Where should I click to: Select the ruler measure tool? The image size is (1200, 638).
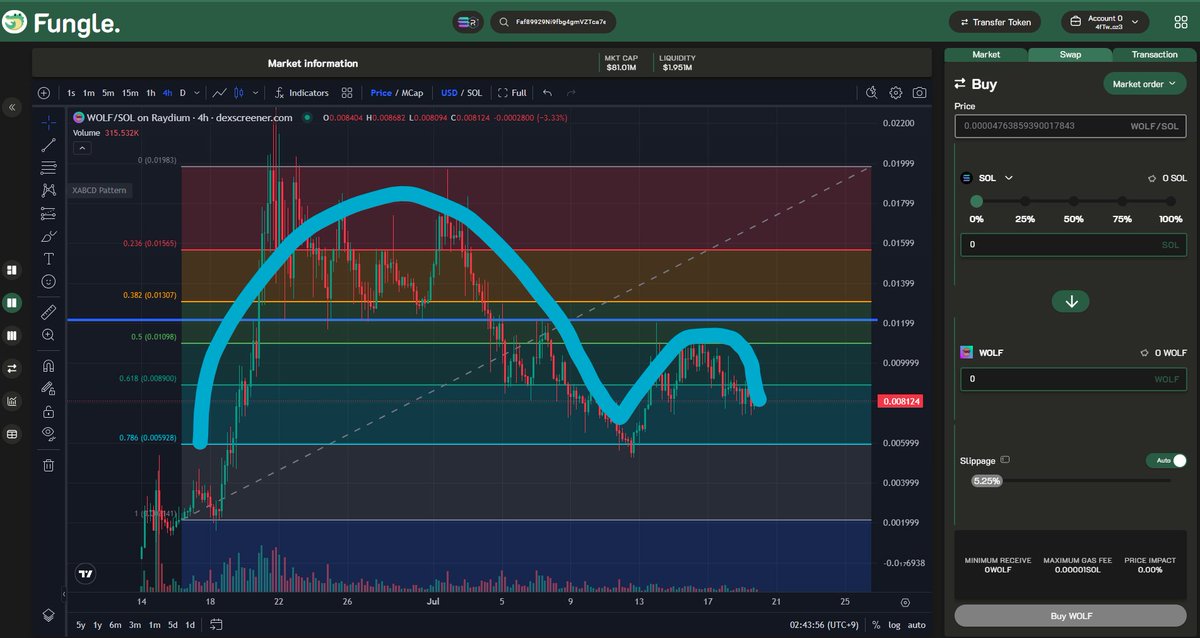tap(48, 313)
